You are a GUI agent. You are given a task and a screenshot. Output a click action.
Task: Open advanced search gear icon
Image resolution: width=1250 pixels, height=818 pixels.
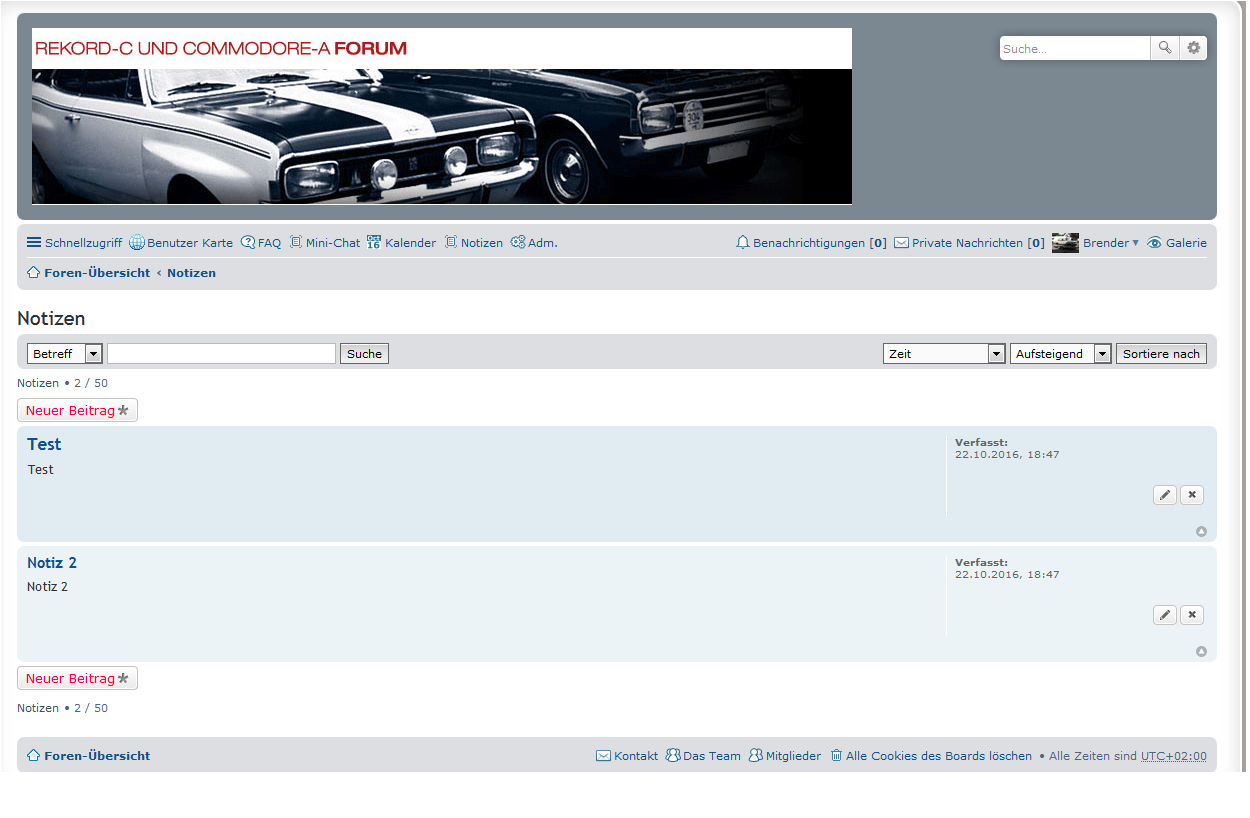1193,48
